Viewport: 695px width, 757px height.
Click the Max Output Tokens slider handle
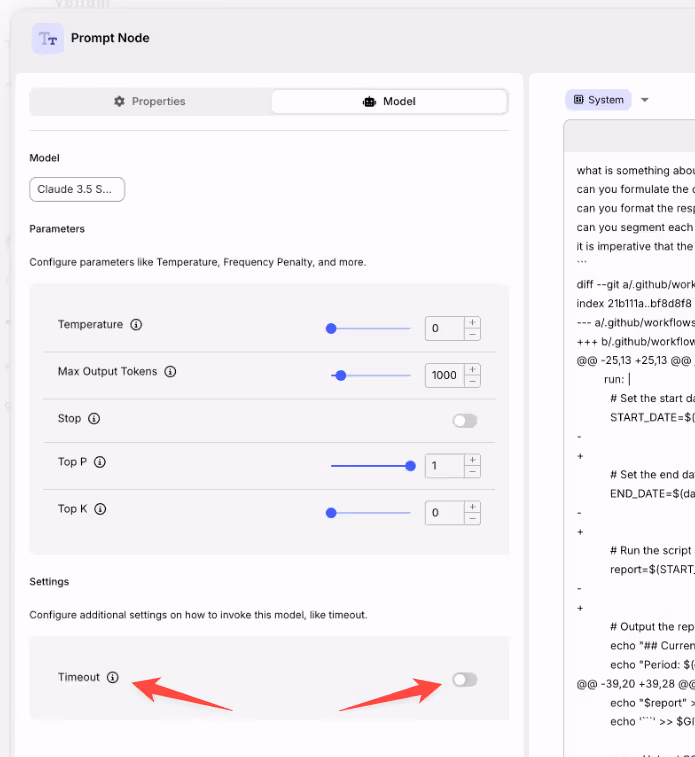(x=341, y=376)
